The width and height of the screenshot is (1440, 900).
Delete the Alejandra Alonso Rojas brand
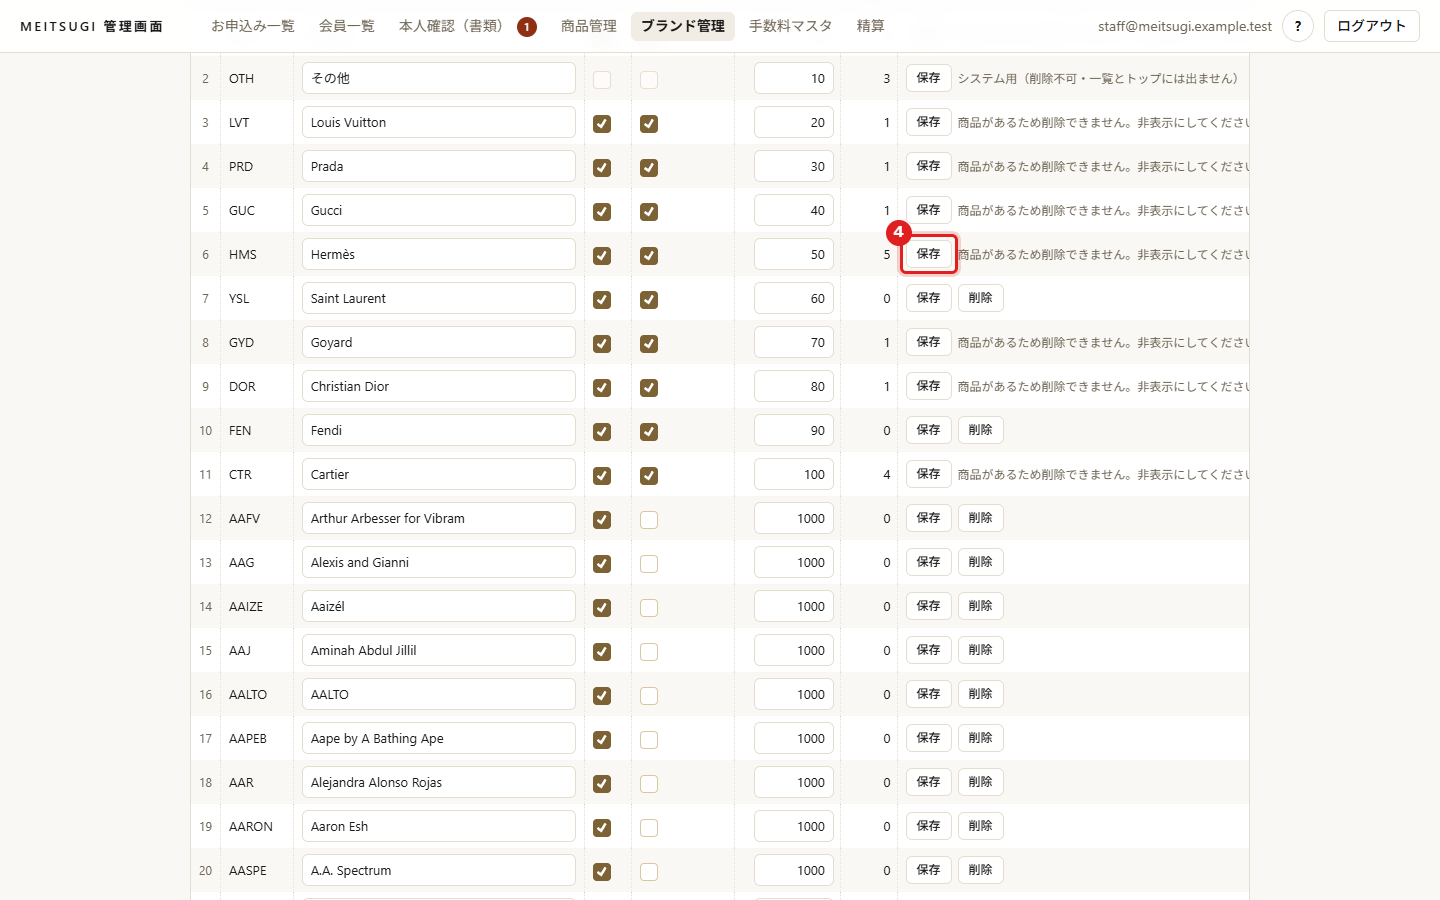point(981,782)
